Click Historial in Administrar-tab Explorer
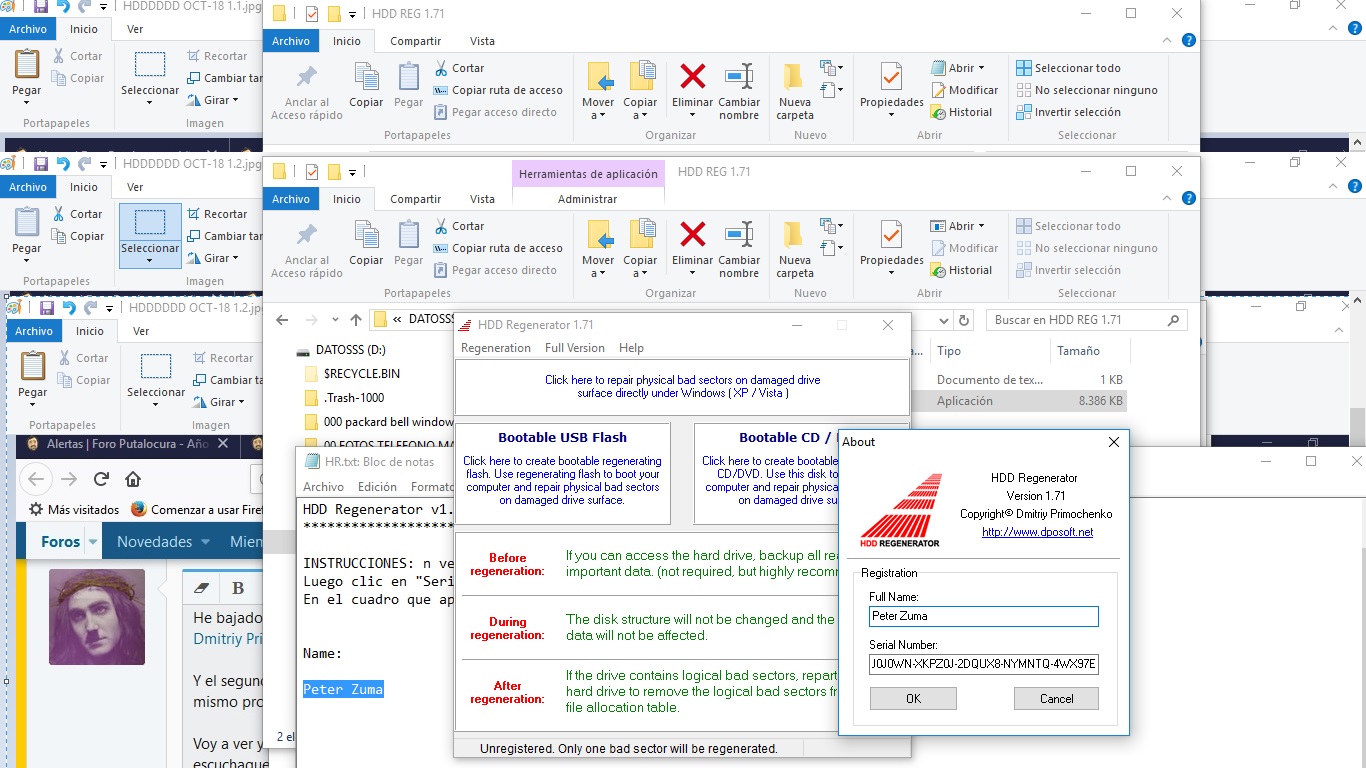 (961, 270)
